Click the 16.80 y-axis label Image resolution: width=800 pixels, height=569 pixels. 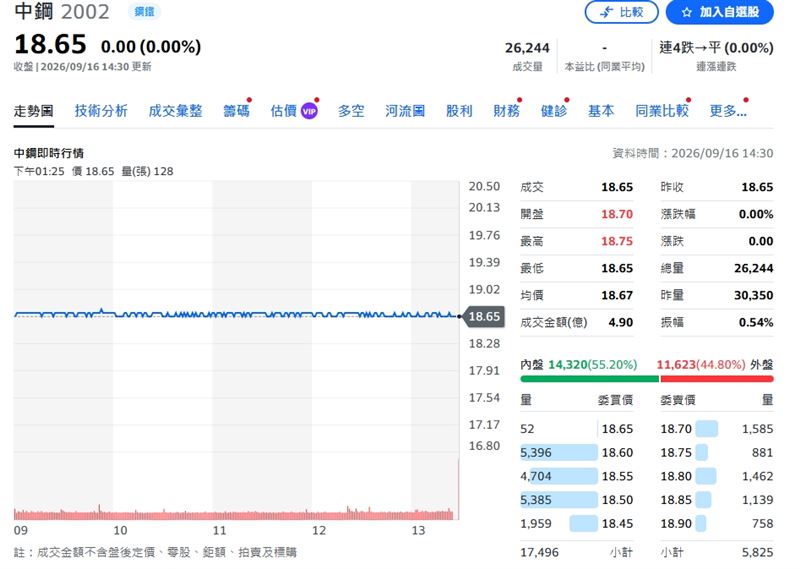[x=484, y=446]
